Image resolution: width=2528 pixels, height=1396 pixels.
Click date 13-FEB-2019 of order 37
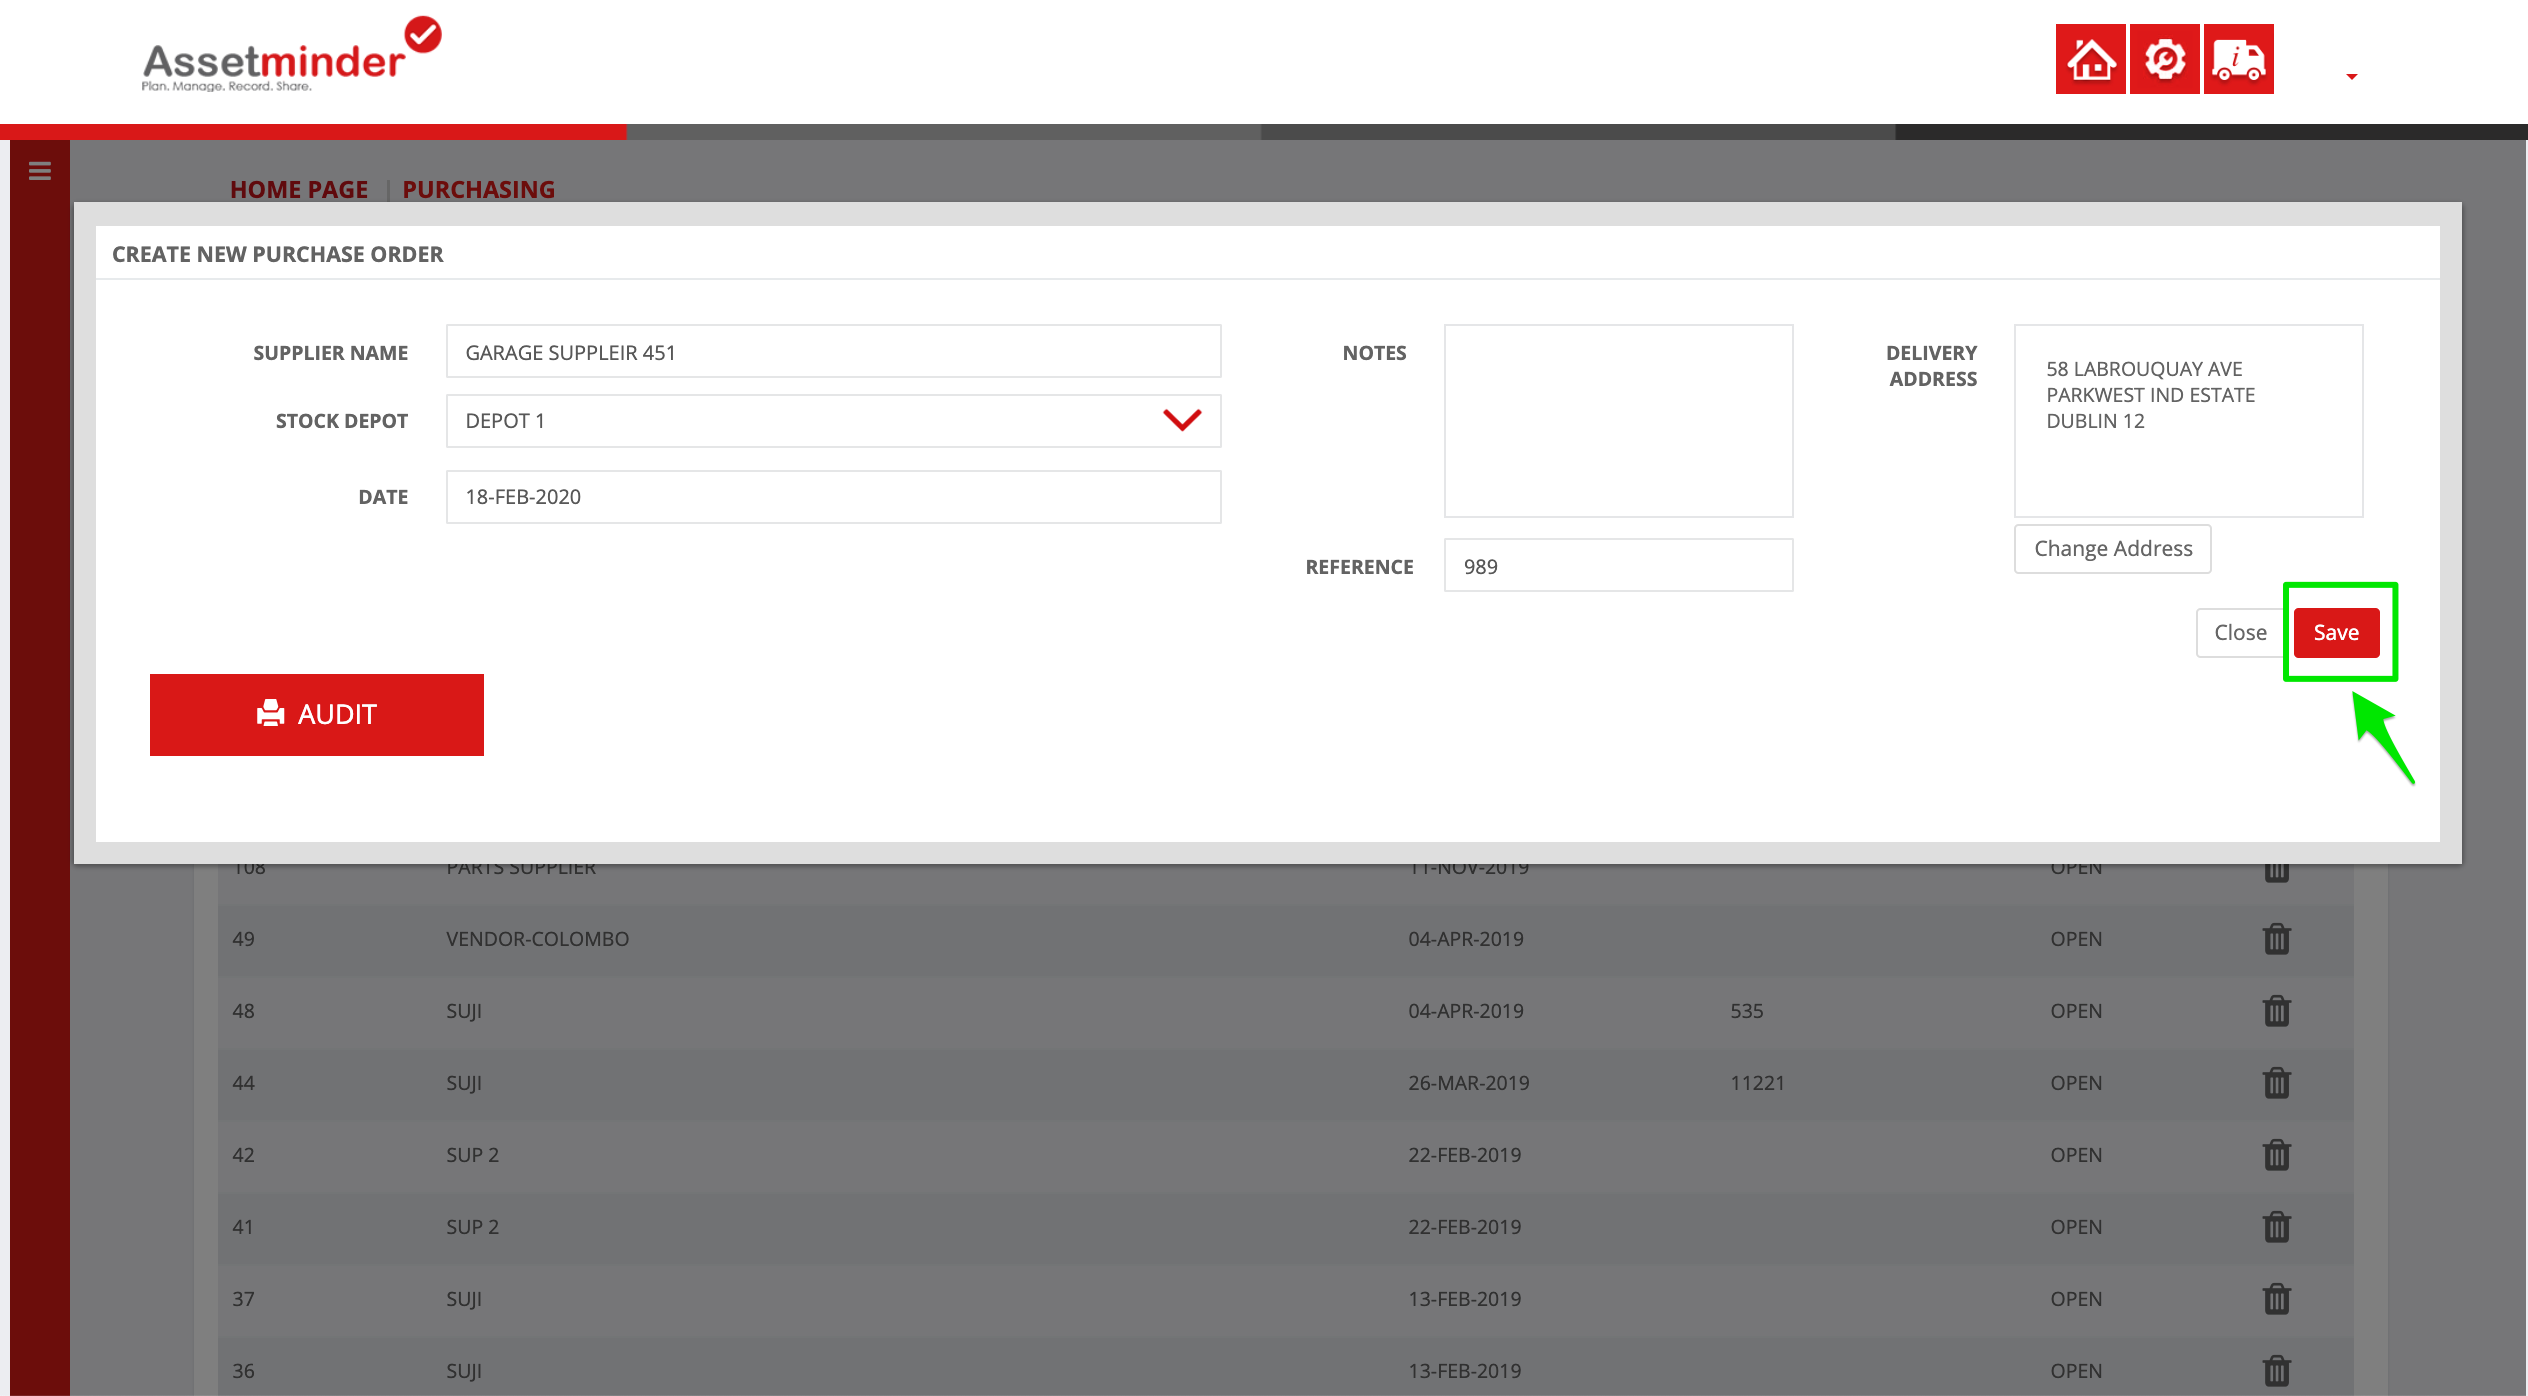[x=1464, y=1299]
